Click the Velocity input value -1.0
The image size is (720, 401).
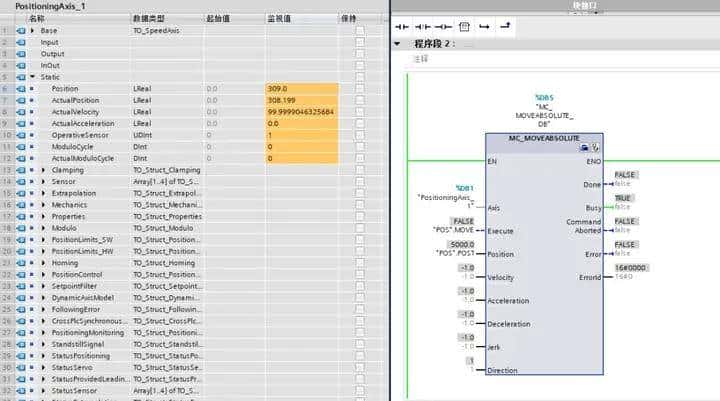click(x=467, y=268)
